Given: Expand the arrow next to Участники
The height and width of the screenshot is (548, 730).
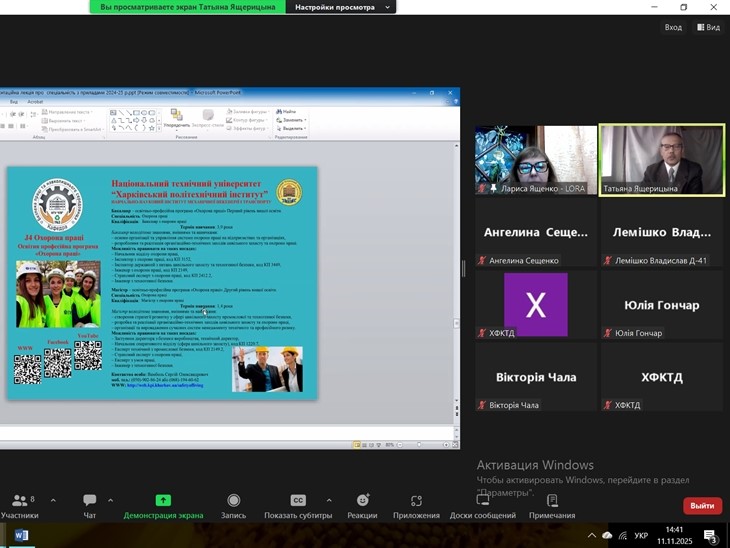Looking at the screenshot, I should click(53, 500).
